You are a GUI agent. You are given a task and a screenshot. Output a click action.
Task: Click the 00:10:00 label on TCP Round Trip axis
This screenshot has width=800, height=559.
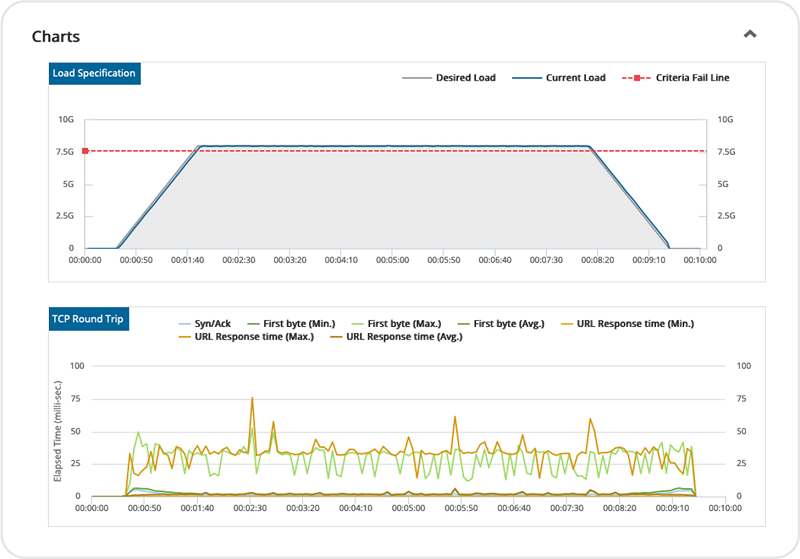725,508
